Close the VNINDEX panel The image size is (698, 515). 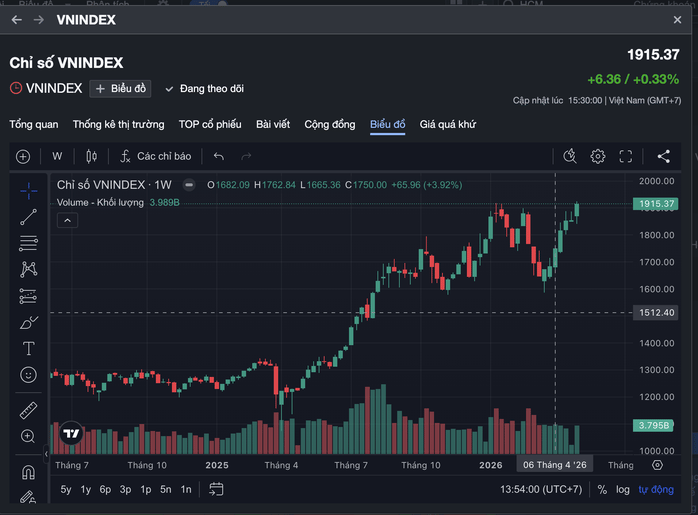(677, 20)
